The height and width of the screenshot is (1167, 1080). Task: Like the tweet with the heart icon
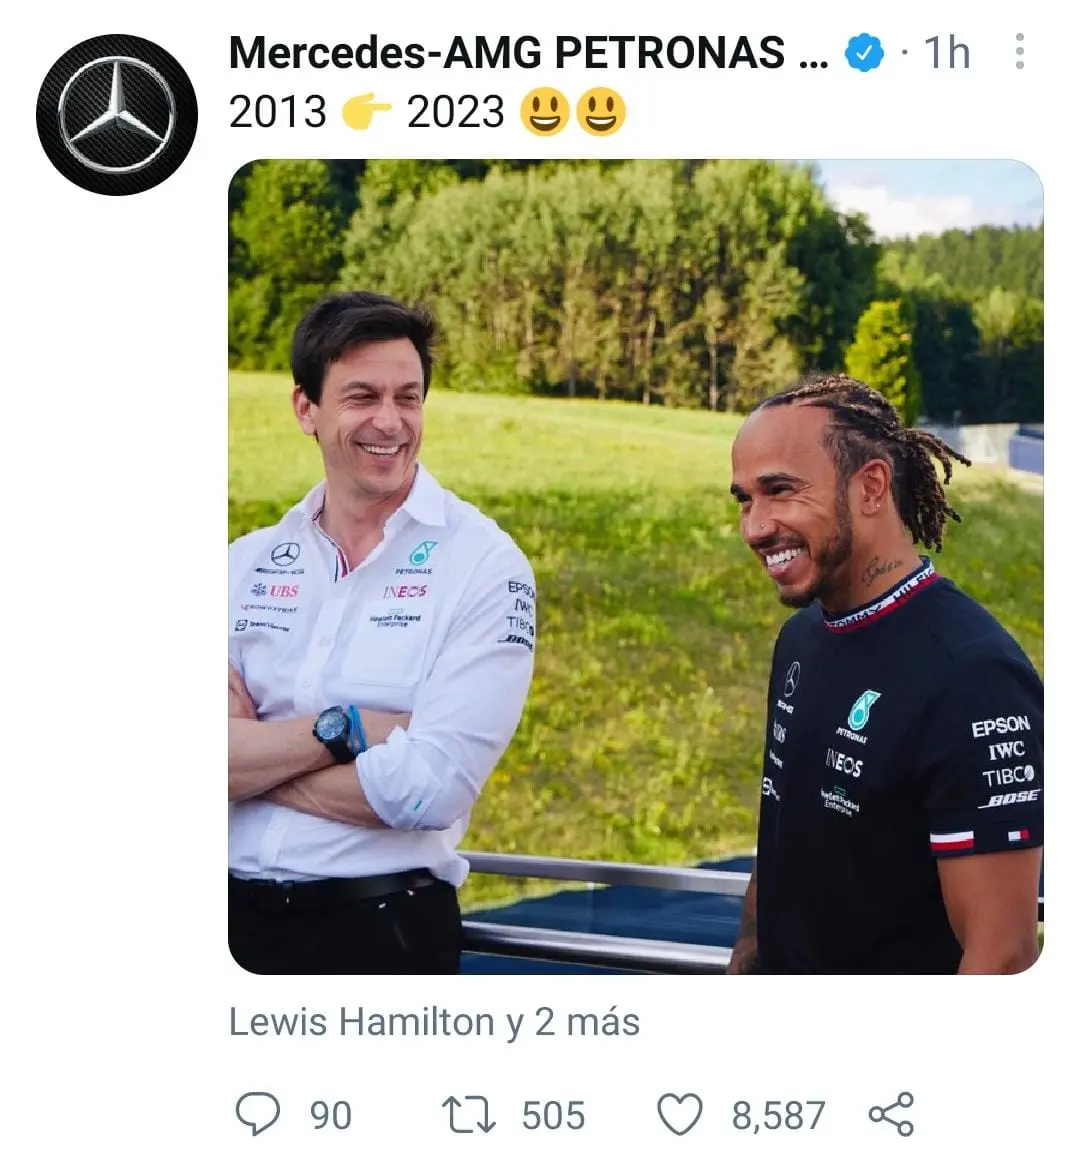680,1114
